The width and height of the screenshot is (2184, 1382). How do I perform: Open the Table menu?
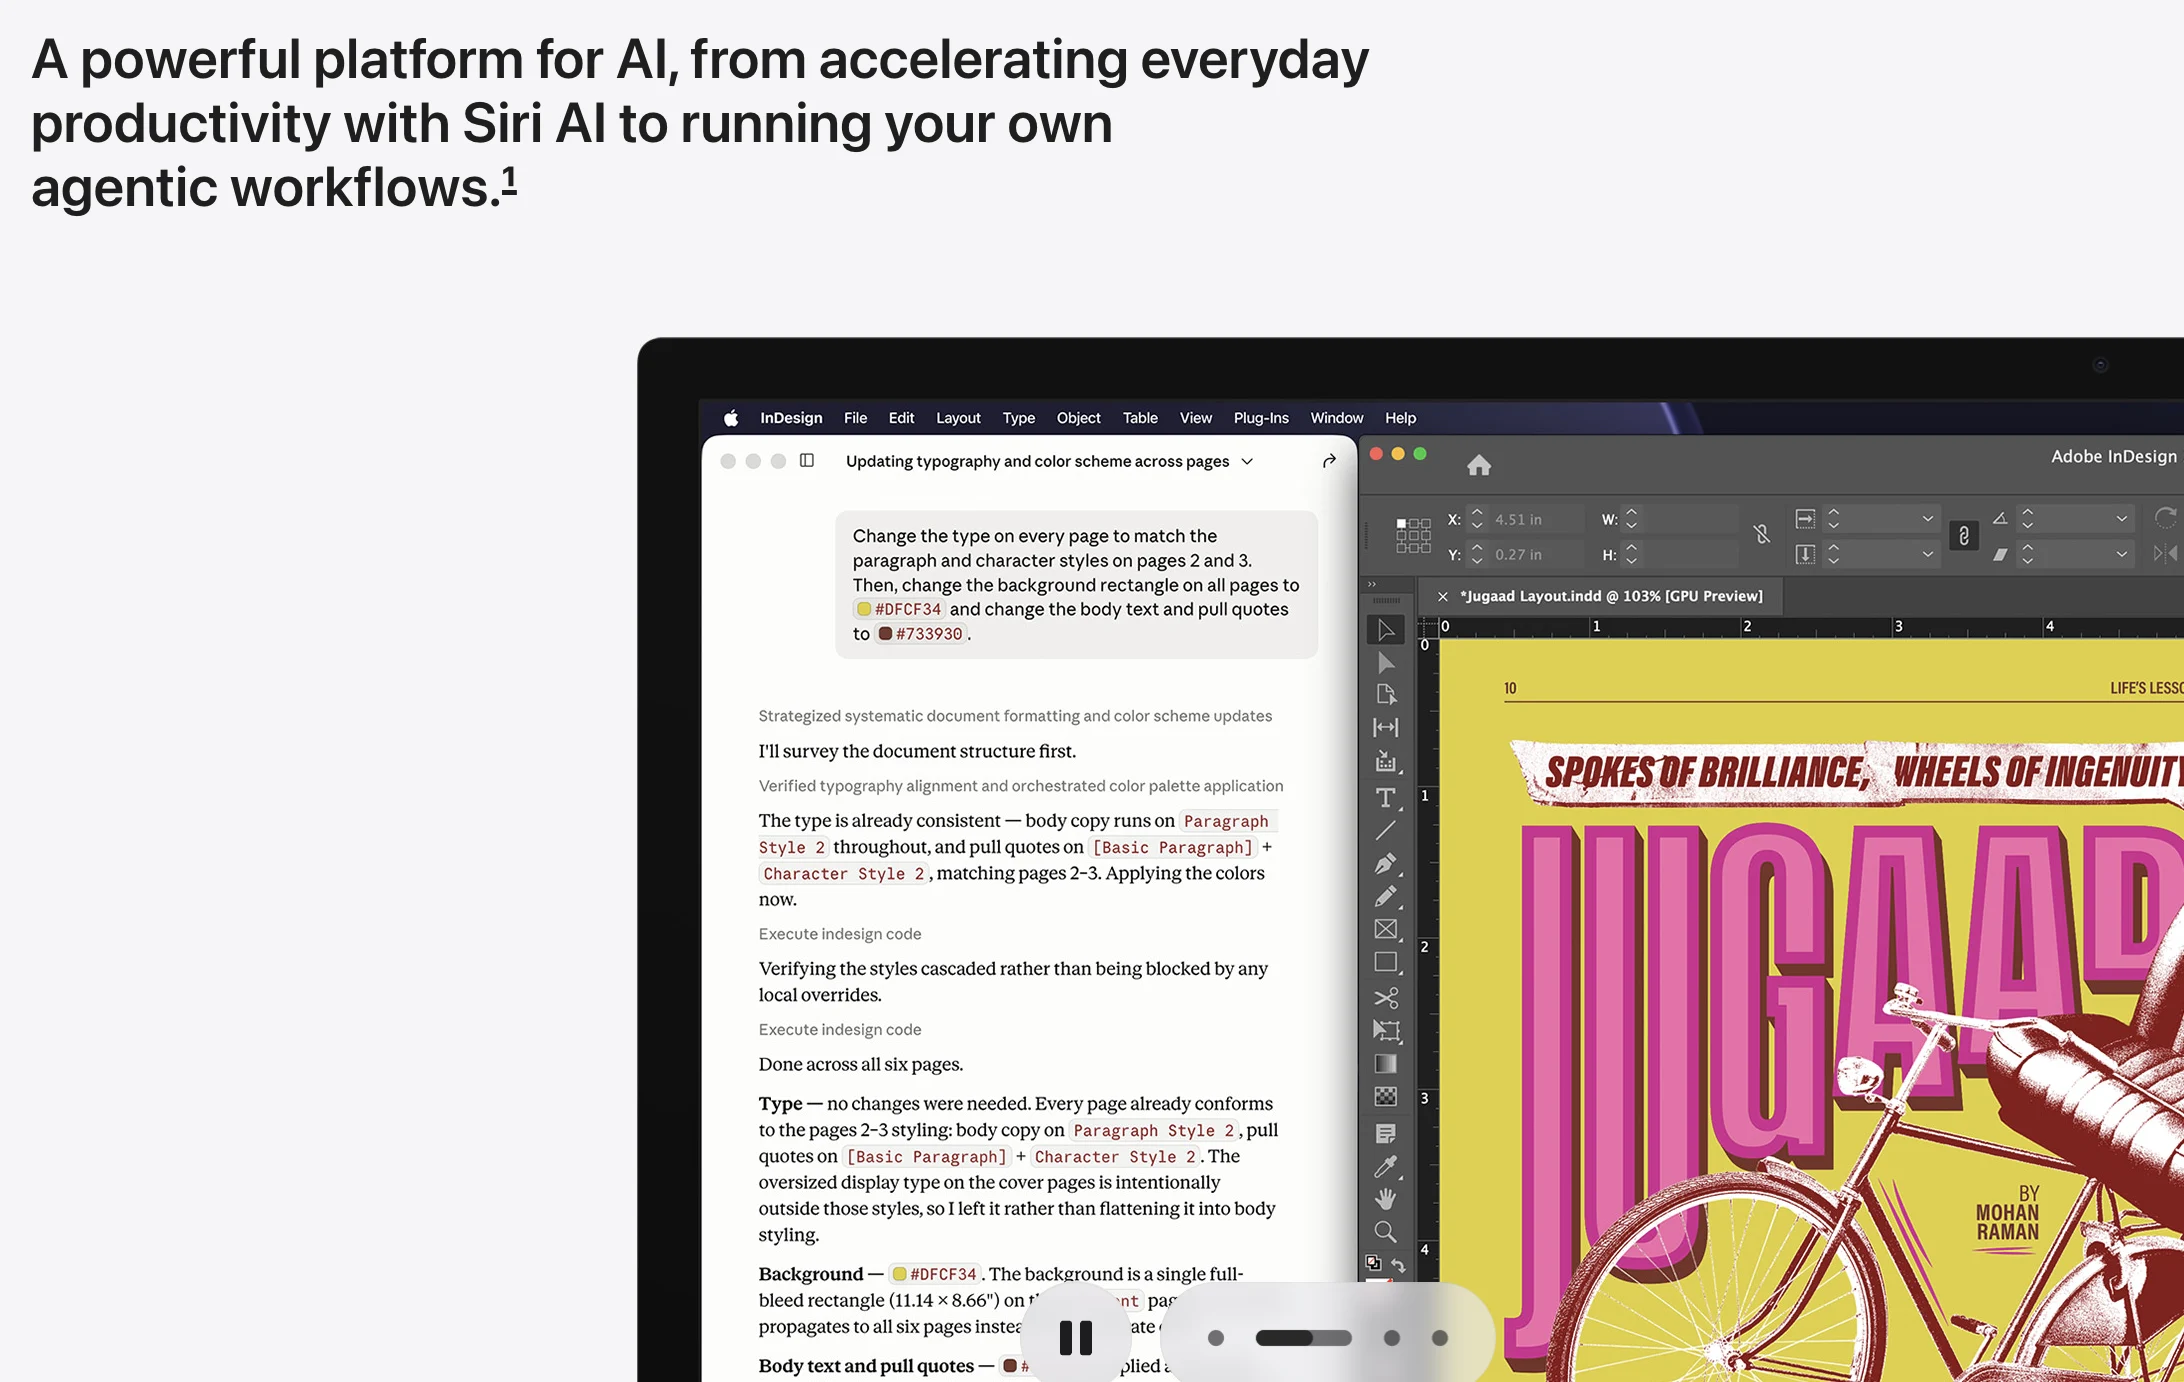coord(1140,418)
